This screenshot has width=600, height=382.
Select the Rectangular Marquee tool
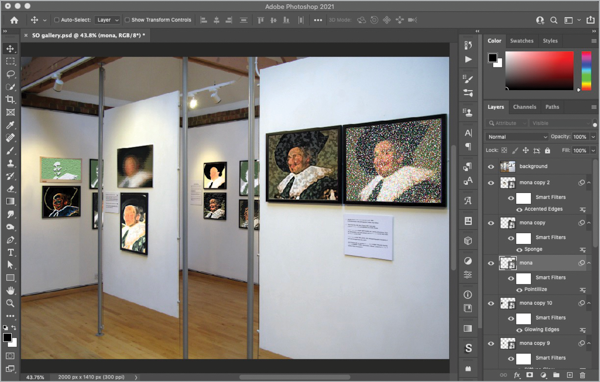(x=10, y=61)
